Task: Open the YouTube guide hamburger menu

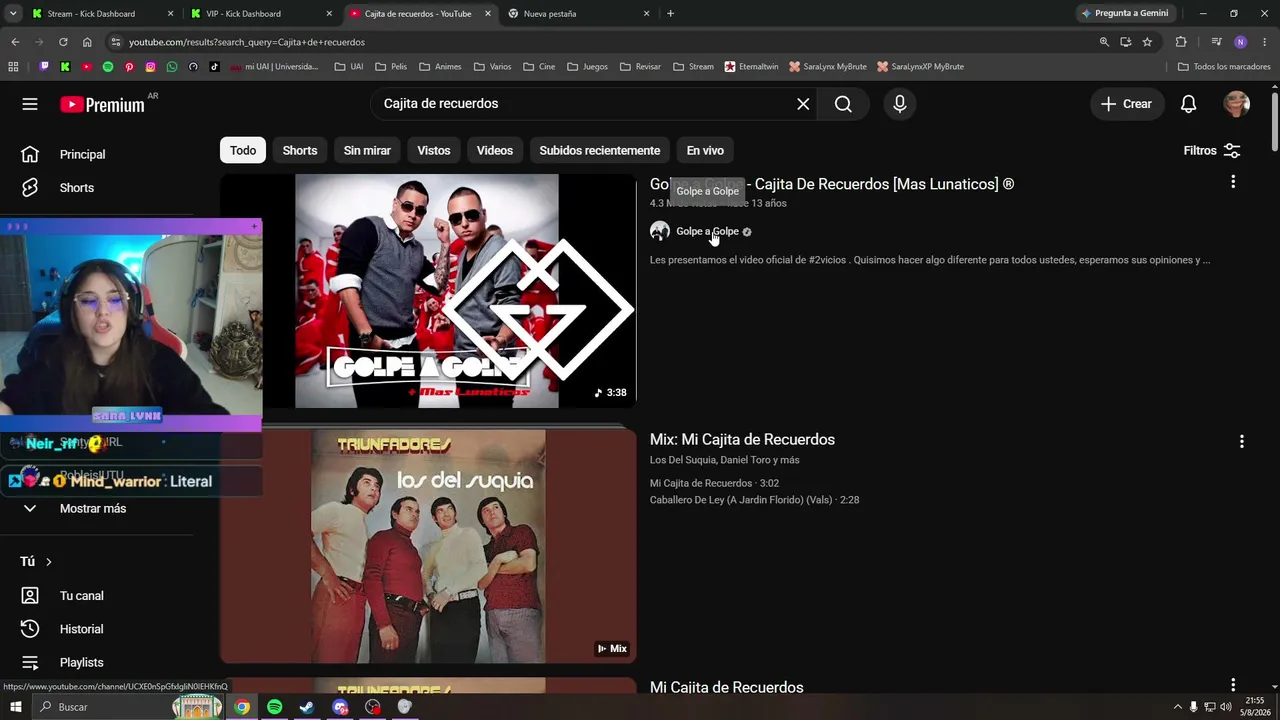Action: (x=30, y=104)
